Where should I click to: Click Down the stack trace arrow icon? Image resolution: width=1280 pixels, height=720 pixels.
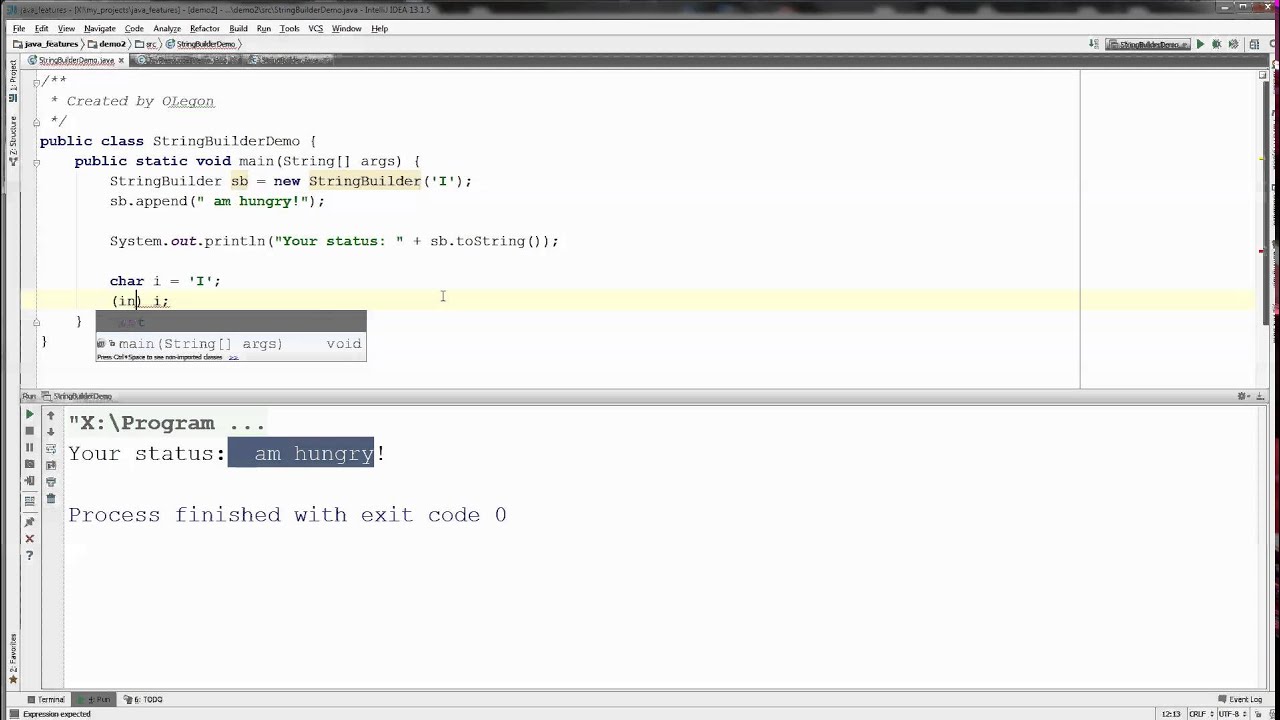click(51, 432)
